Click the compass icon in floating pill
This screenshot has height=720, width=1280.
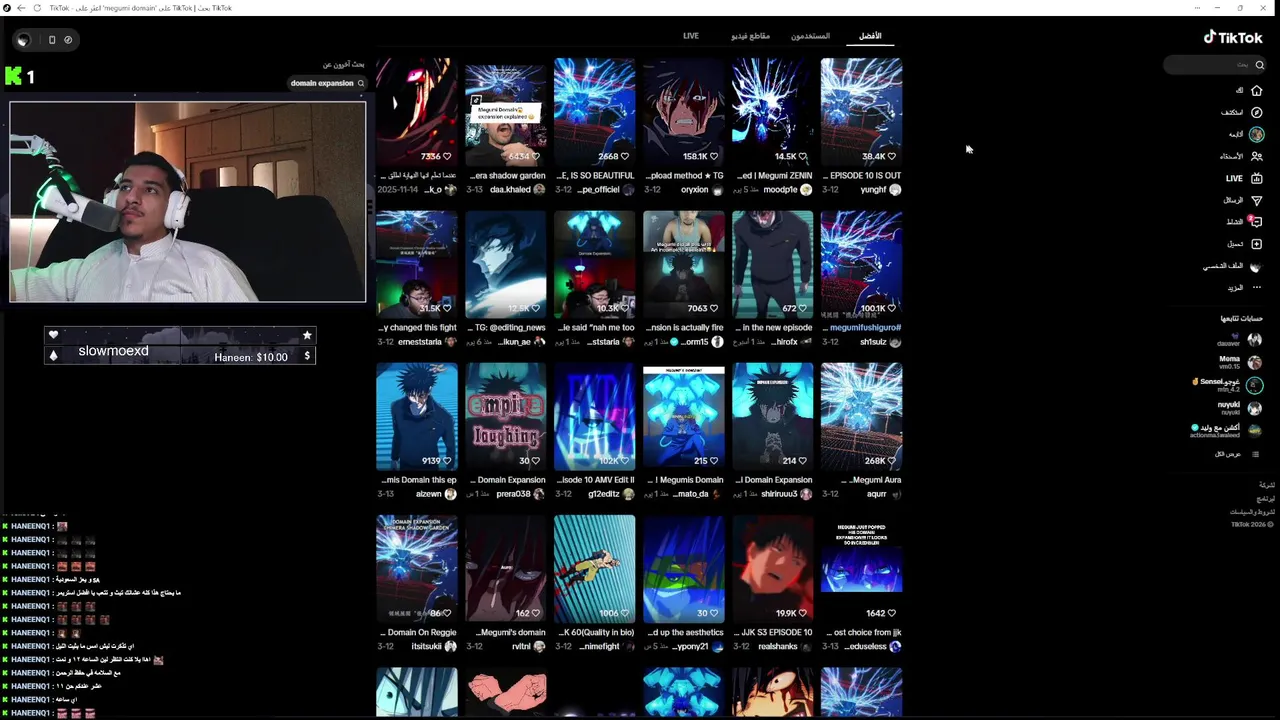(68, 40)
